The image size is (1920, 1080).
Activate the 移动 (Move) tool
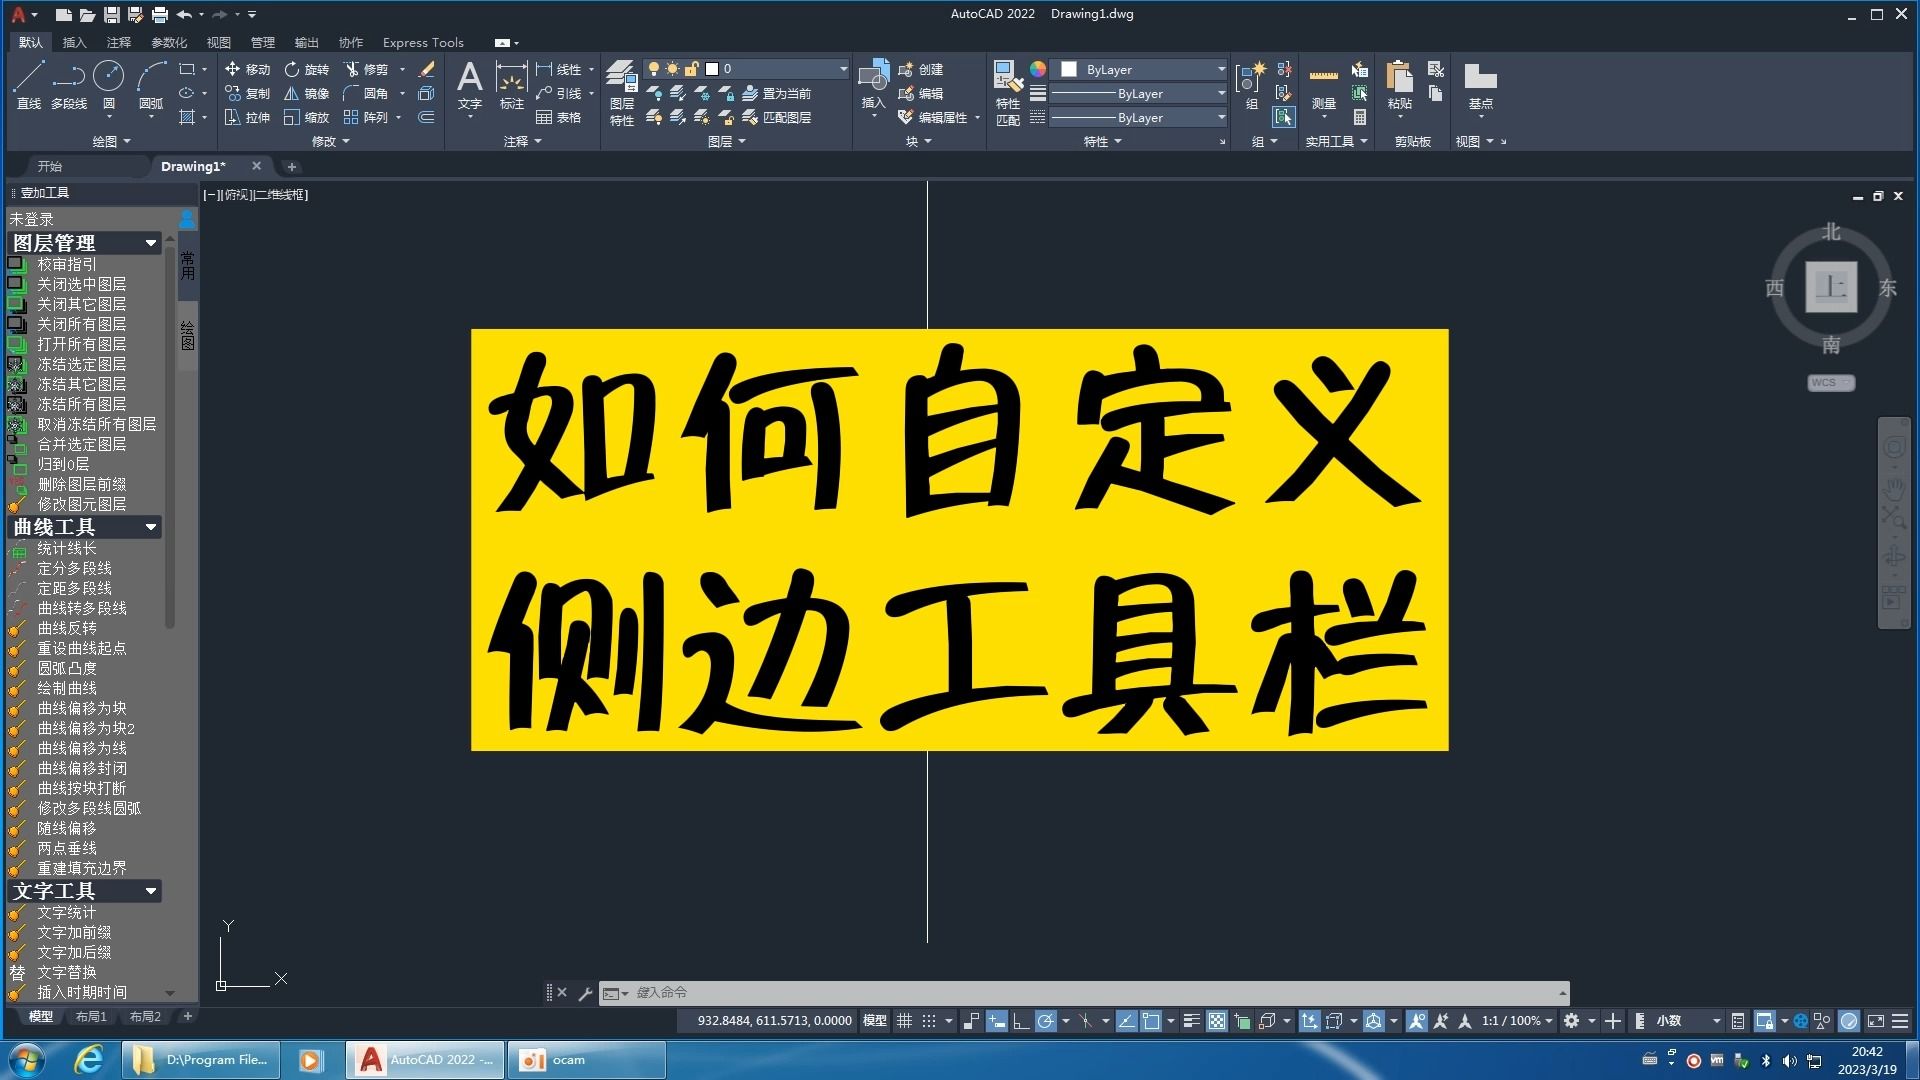[249, 70]
